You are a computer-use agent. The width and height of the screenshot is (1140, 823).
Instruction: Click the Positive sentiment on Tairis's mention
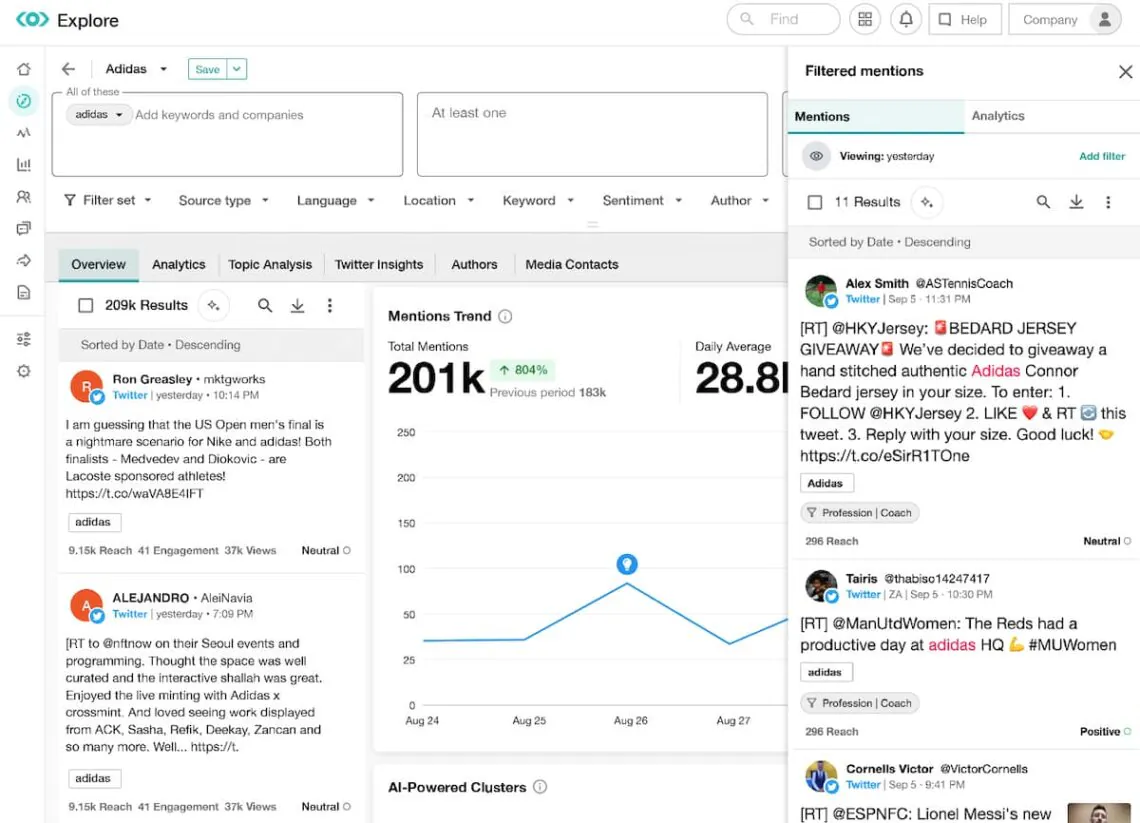tap(1104, 731)
